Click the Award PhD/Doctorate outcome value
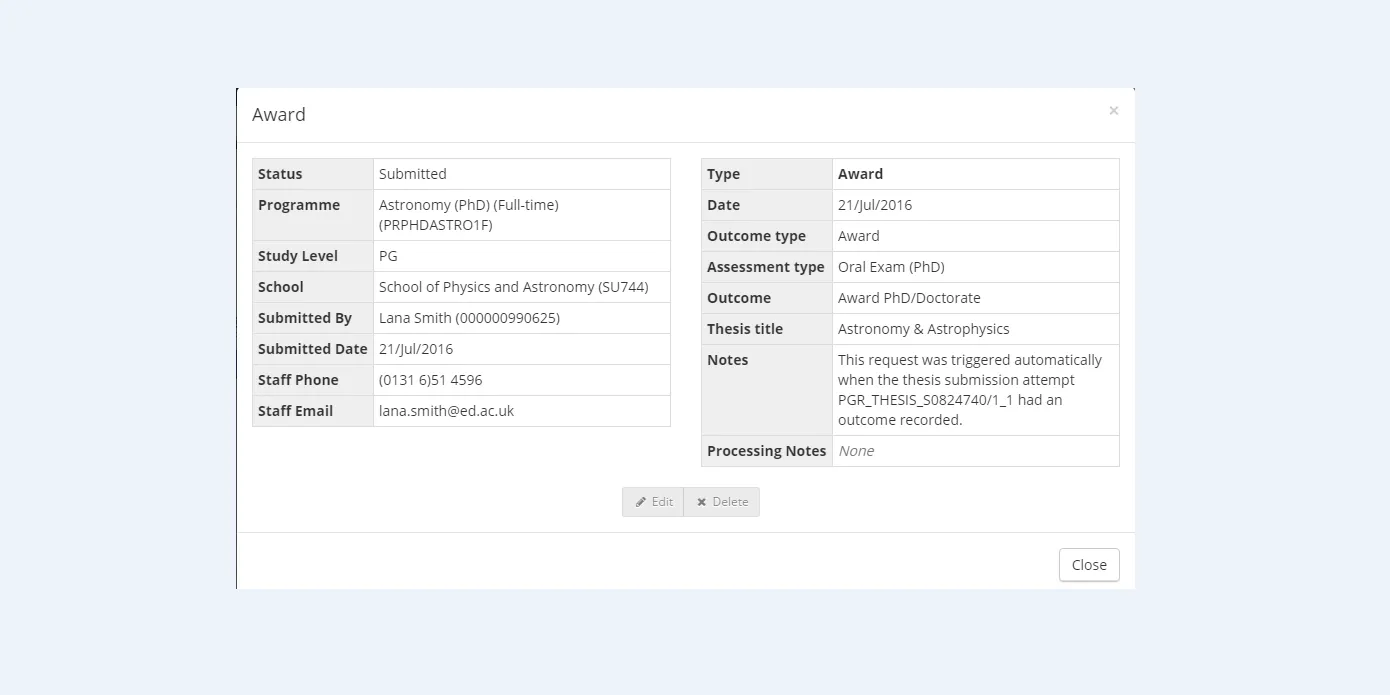This screenshot has width=1390, height=695. pos(909,298)
